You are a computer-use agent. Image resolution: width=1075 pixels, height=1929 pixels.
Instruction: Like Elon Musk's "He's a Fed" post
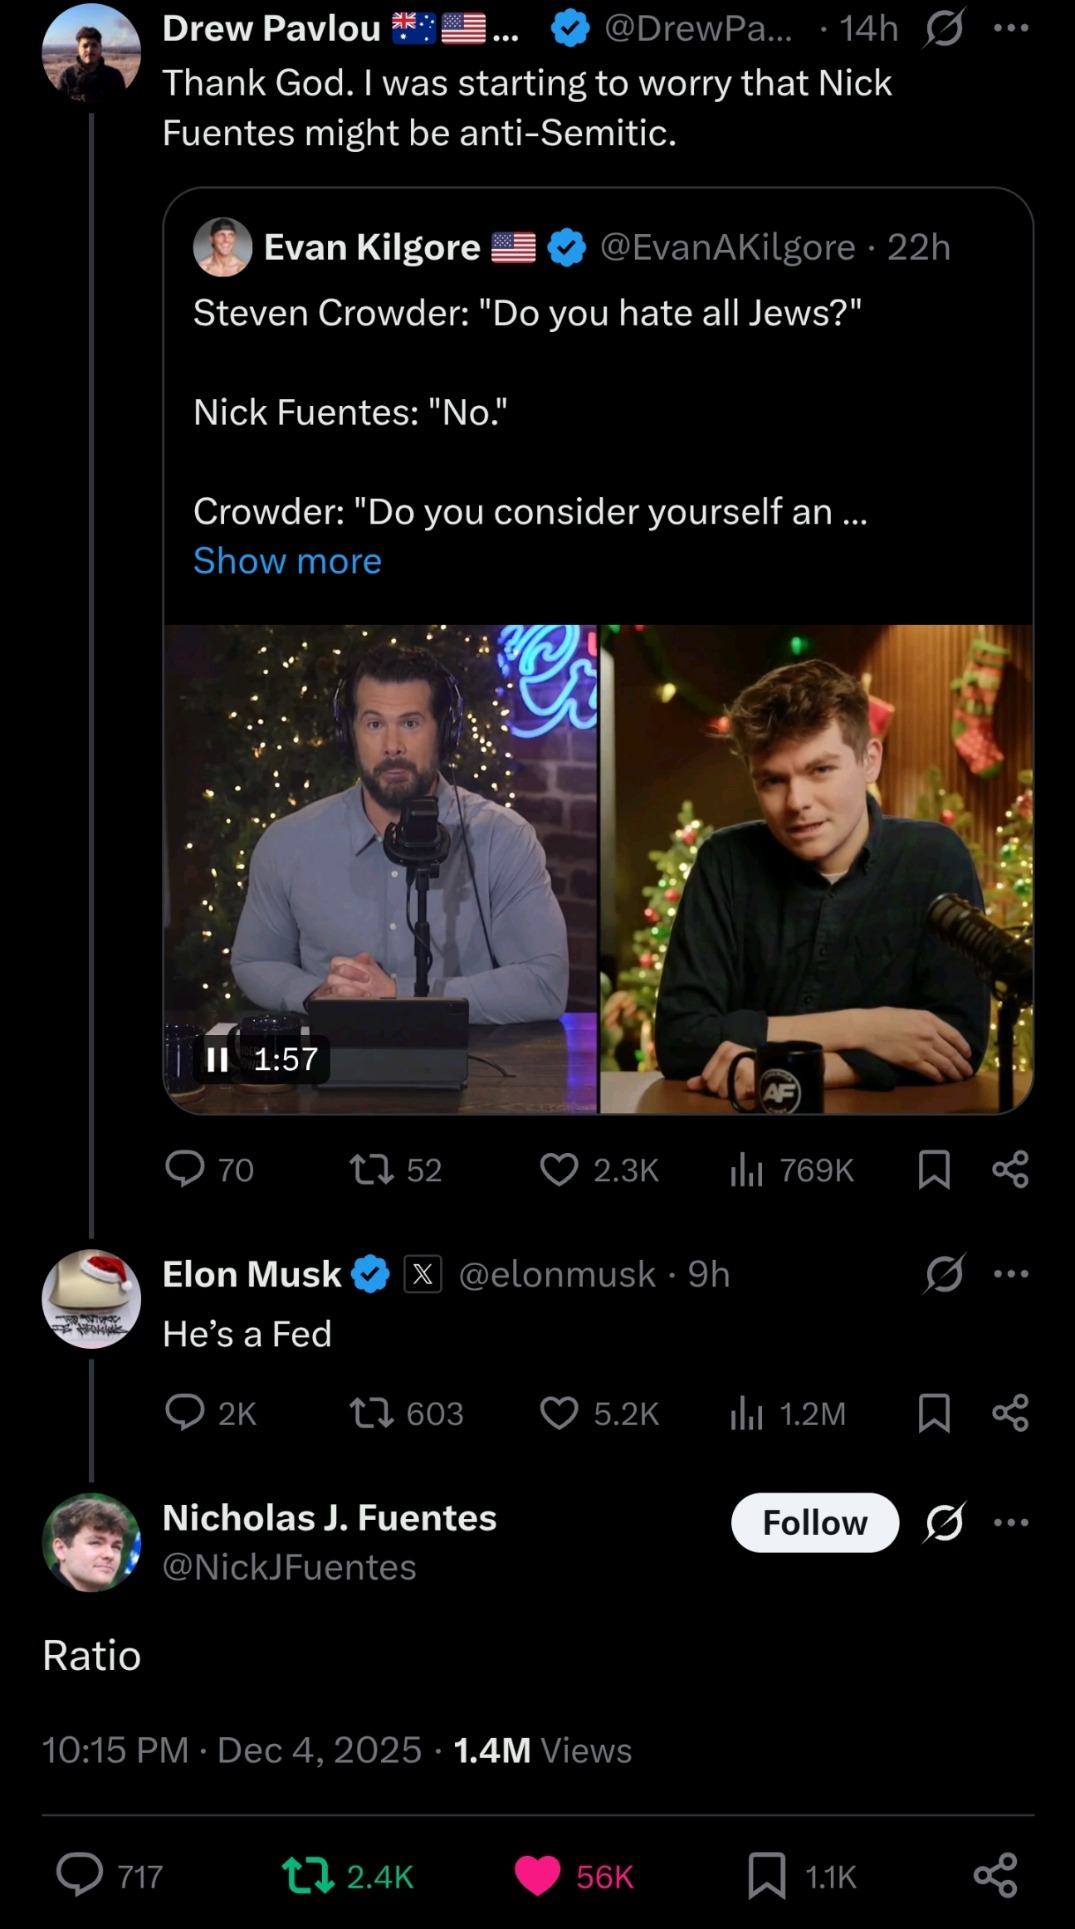tap(559, 1412)
